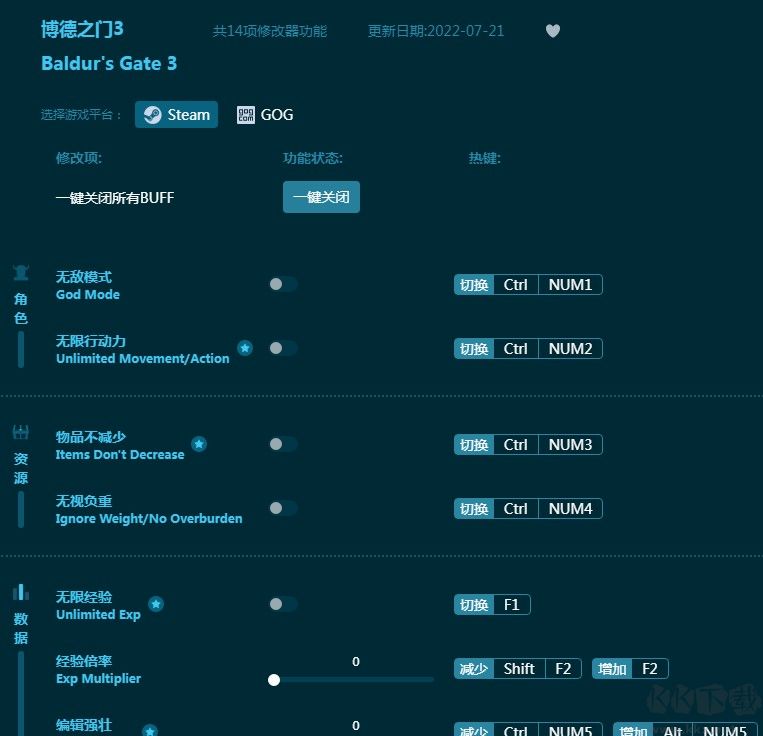Enable Unlimited Movement/Action switch
This screenshot has height=736, width=763.
pos(283,348)
